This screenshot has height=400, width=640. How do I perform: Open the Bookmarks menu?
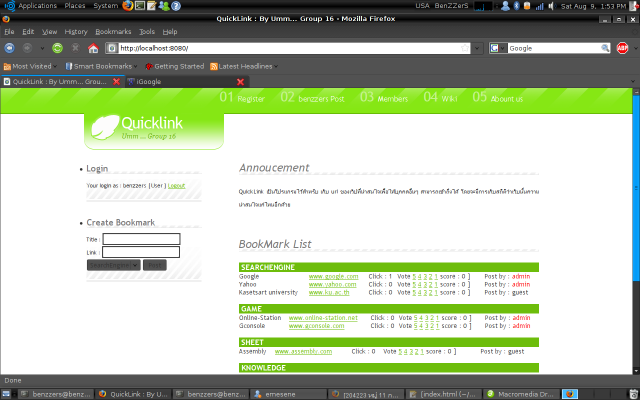click(112, 31)
